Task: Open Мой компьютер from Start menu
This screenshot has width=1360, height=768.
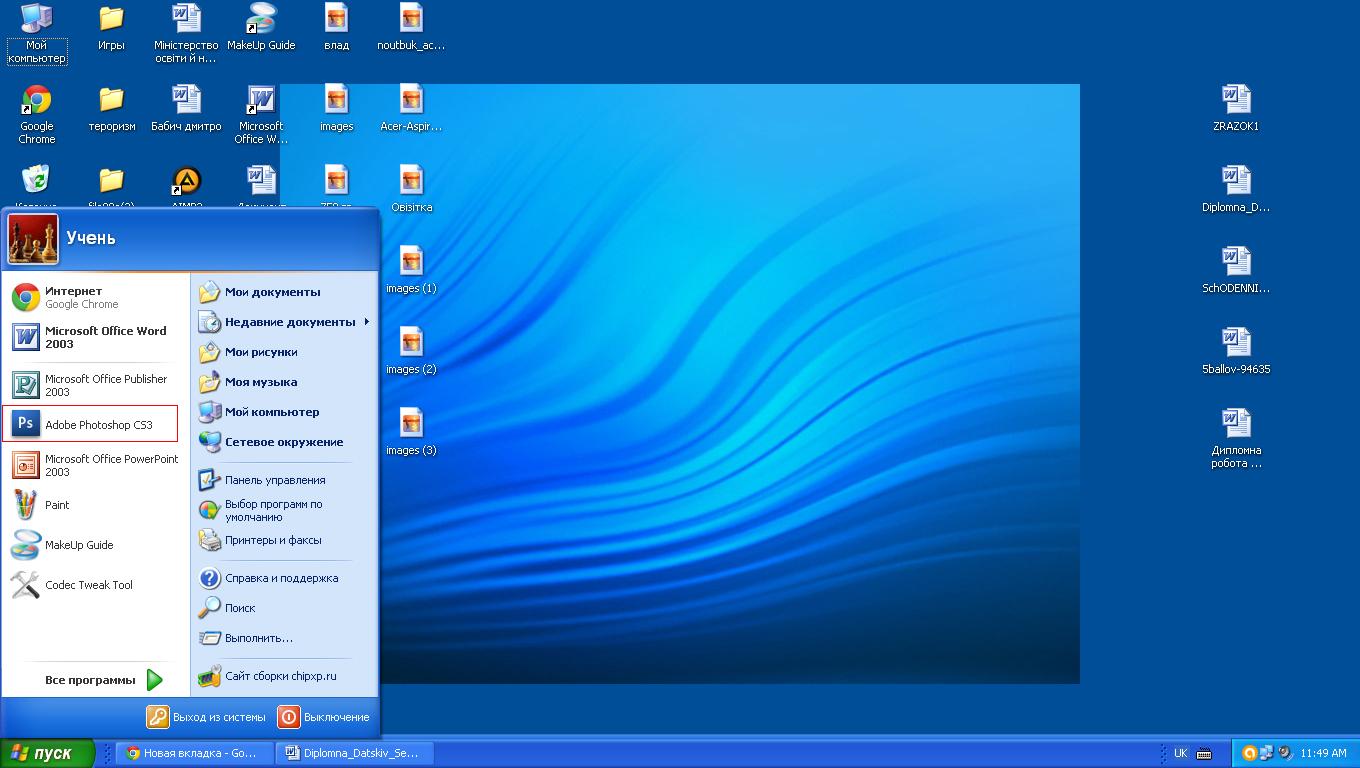Action: 284,412
